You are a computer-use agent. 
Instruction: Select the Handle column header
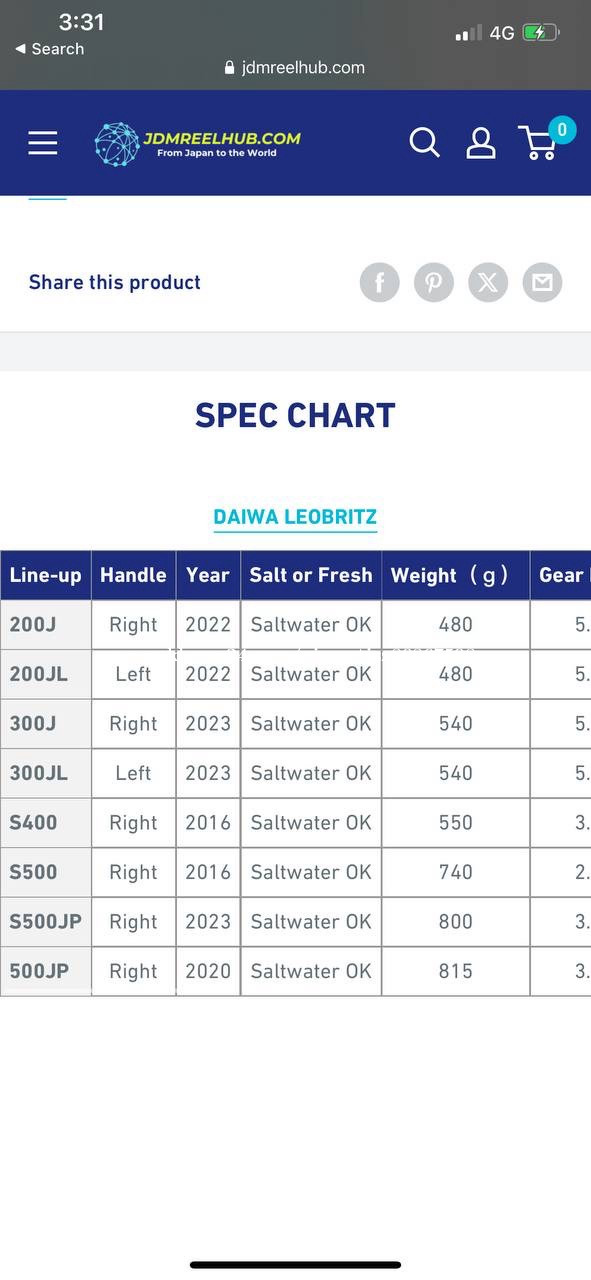tap(134, 575)
